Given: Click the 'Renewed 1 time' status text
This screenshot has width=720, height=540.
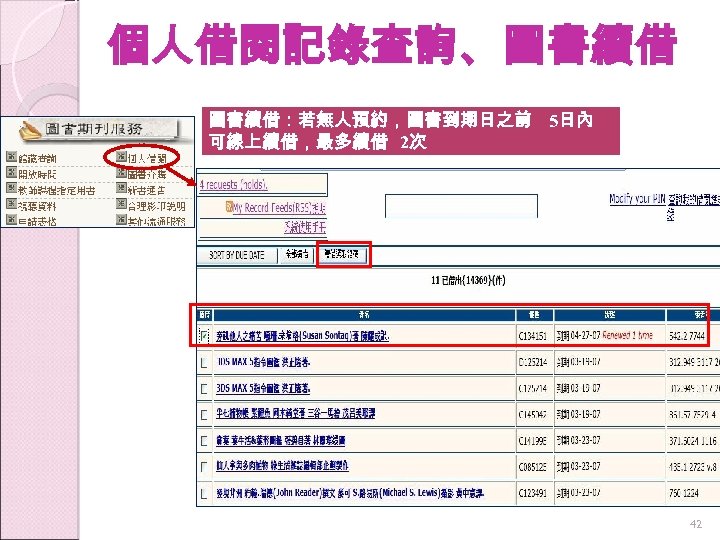Looking at the screenshot, I should pyautogui.click(x=627, y=335).
